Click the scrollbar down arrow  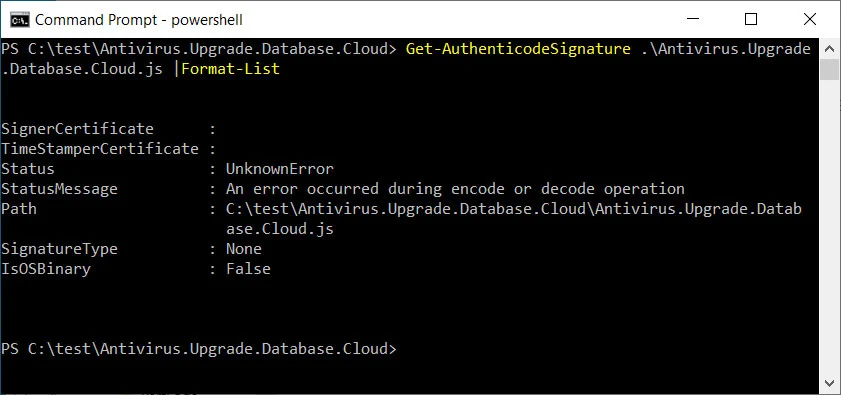coord(829,382)
